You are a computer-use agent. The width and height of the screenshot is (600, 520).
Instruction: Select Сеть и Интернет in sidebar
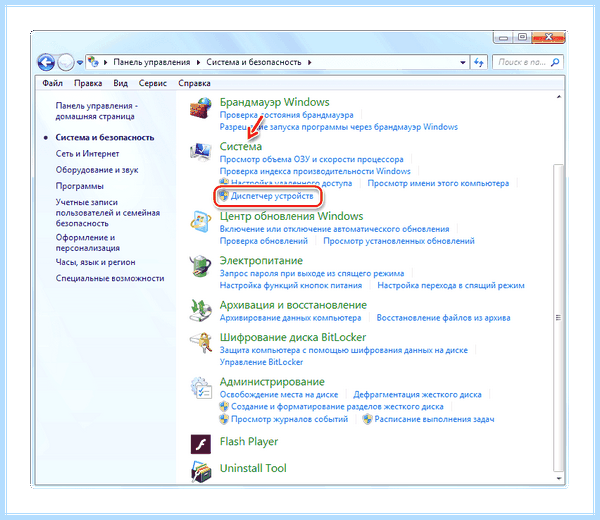click(x=87, y=153)
